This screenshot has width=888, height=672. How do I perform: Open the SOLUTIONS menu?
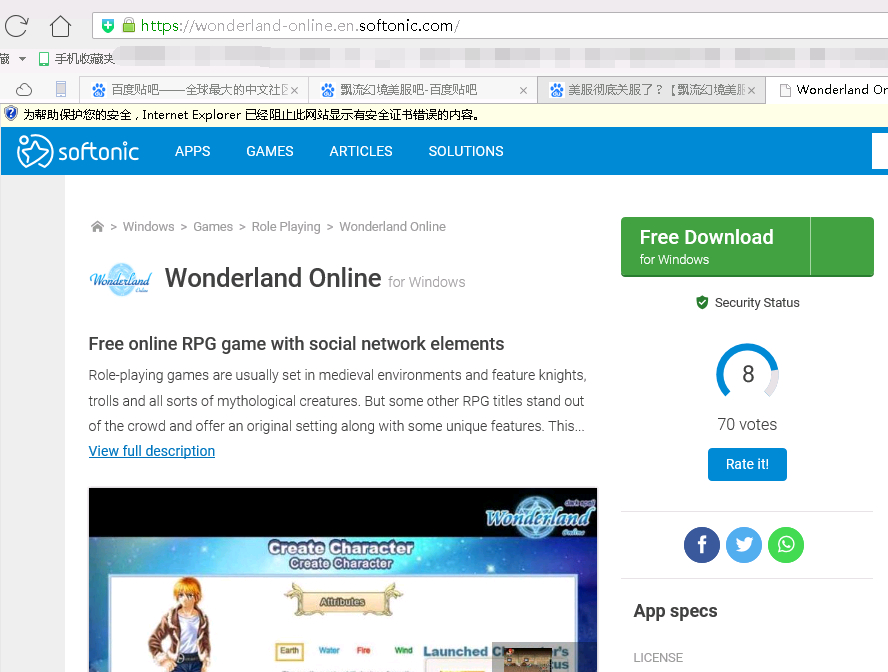[x=466, y=151]
